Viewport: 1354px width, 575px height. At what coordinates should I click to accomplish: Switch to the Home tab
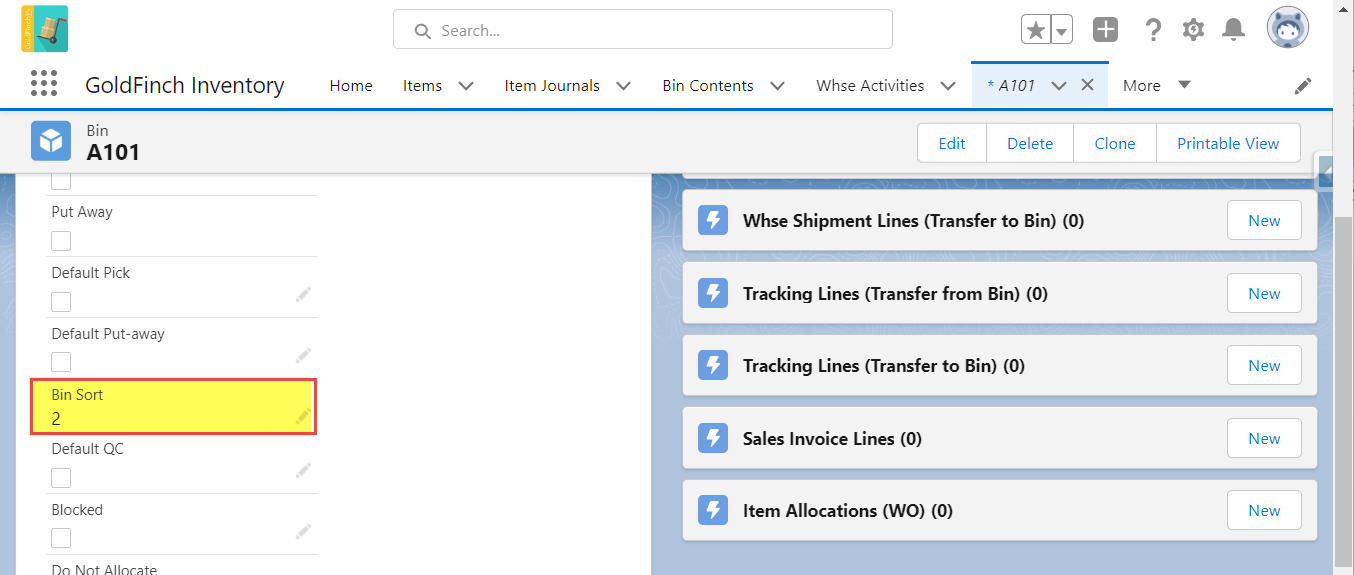coord(351,86)
